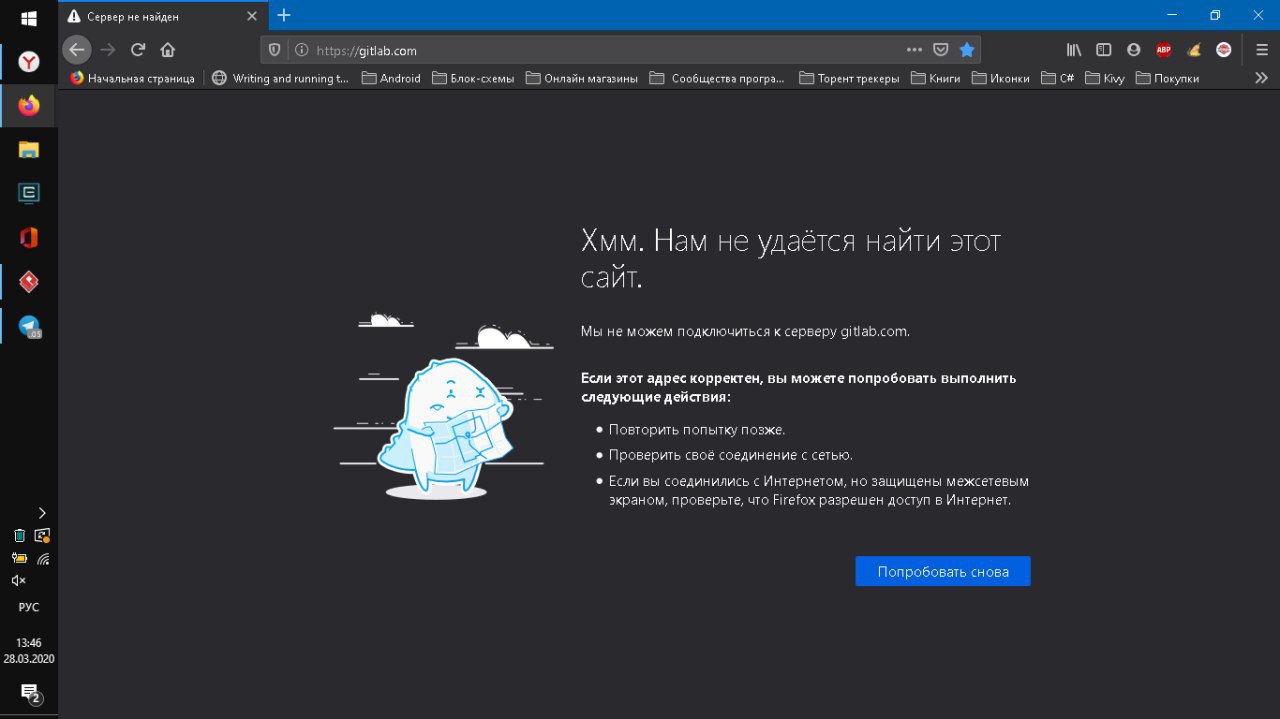1280x719 pixels.
Task: Open the red diamond Git app on the taskbar
Action: point(29,282)
